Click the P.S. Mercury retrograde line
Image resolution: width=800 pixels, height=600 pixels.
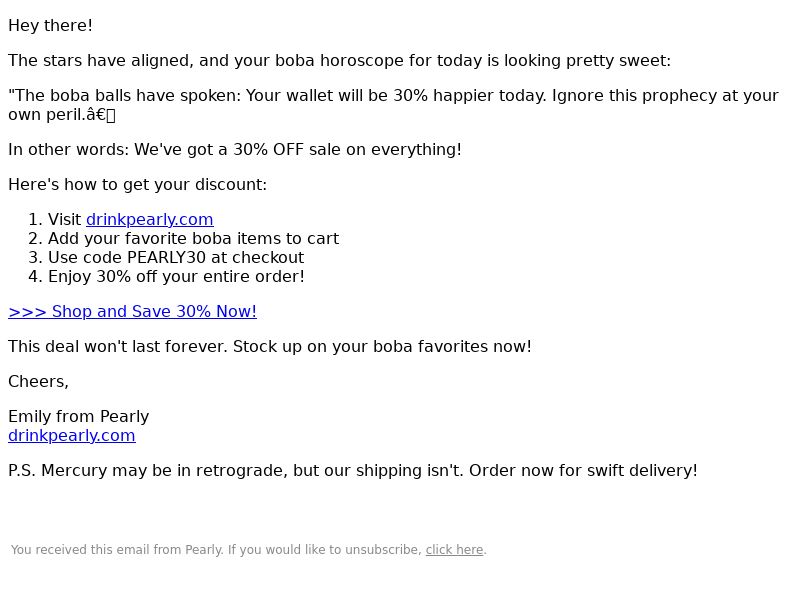[x=353, y=470]
